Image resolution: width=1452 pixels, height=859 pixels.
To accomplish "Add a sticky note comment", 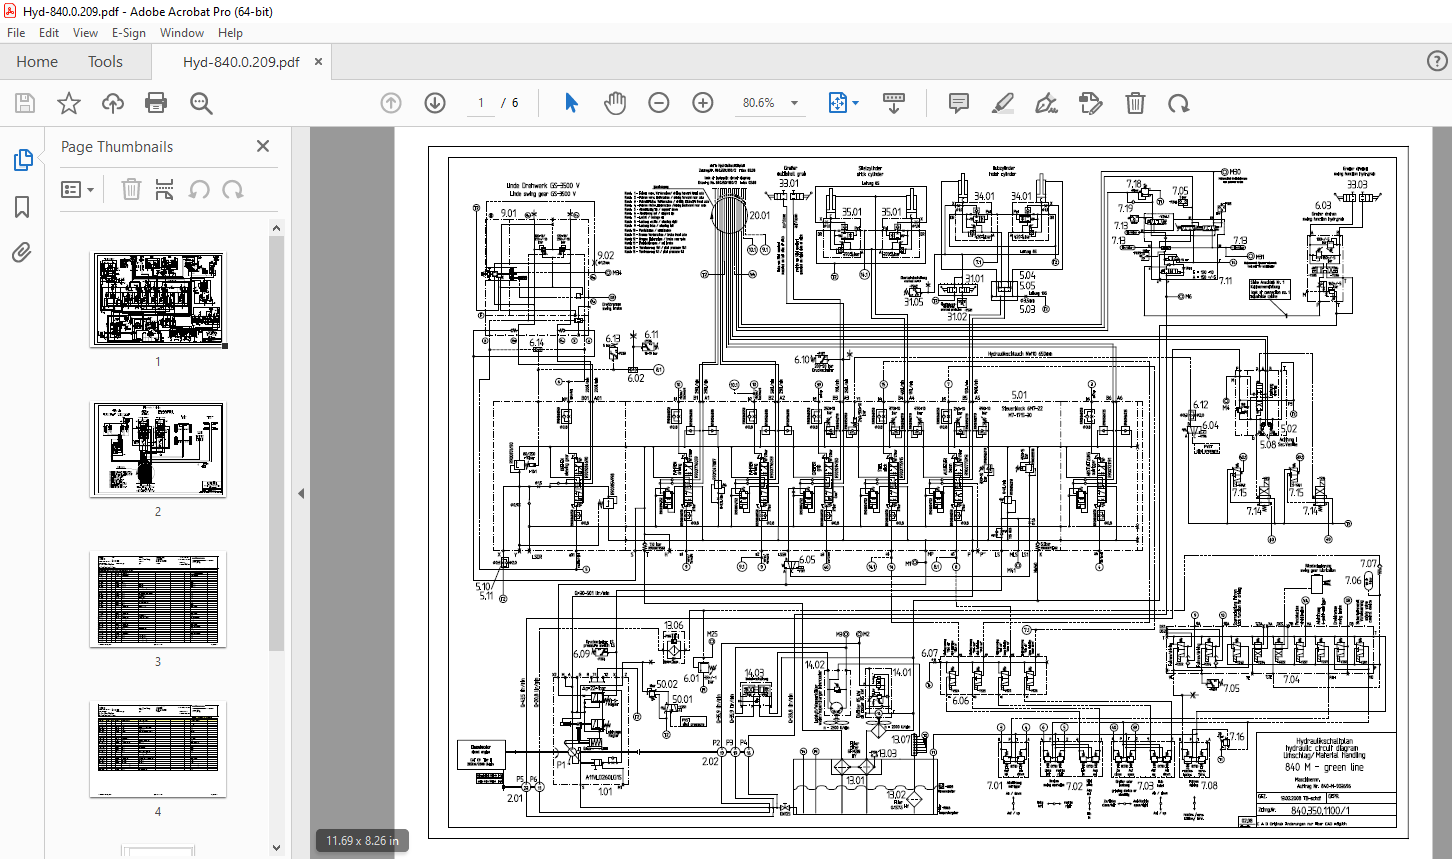I will tap(959, 103).
